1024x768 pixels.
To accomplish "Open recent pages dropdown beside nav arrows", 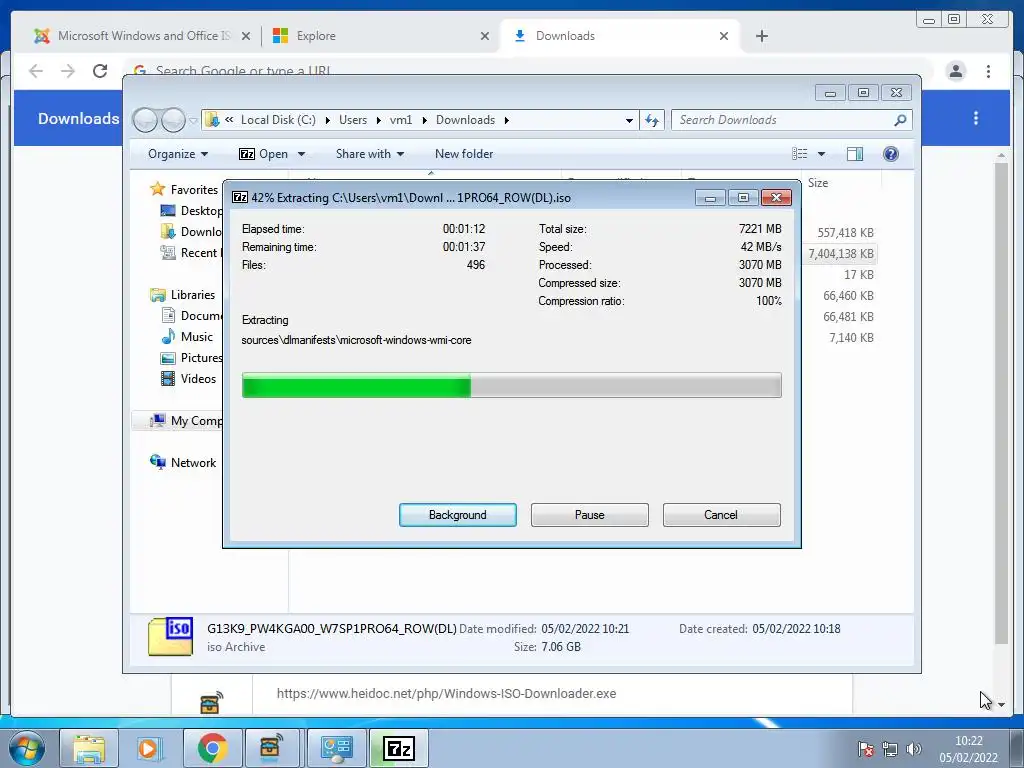I will pyautogui.click(x=193, y=121).
